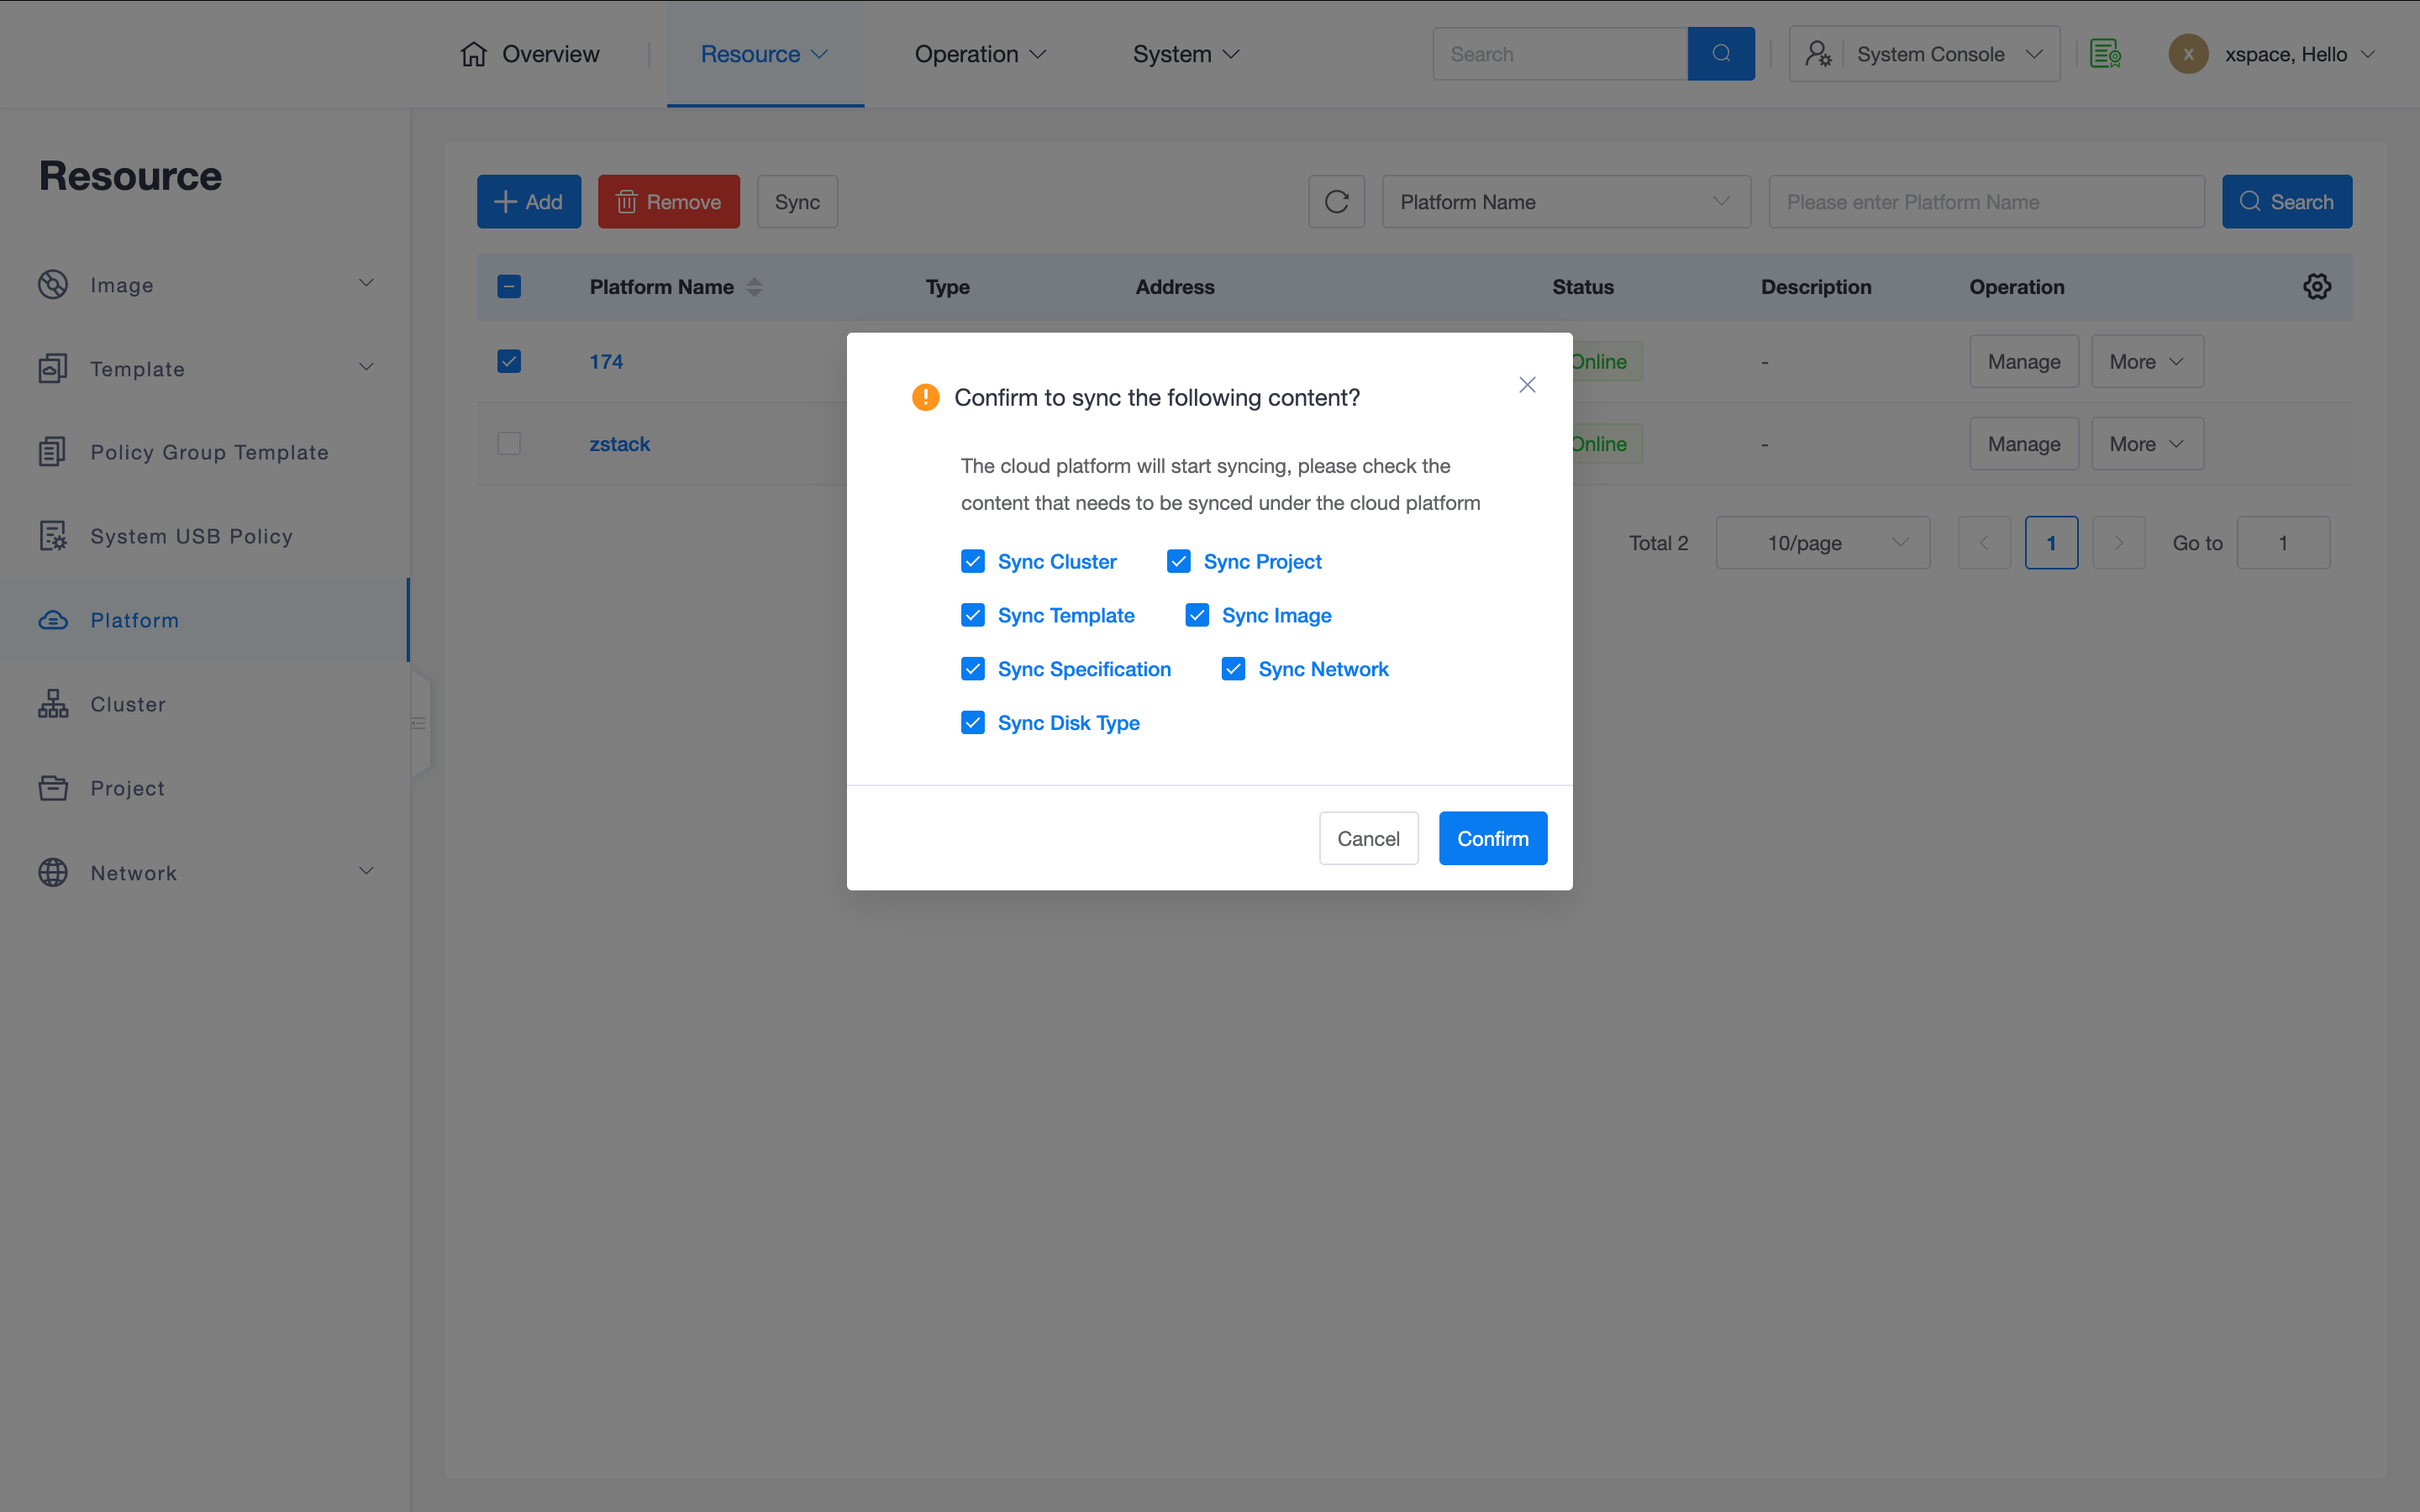Disable the Sync Network checkbox
2420x1512 pixels.
point(1233,669)
